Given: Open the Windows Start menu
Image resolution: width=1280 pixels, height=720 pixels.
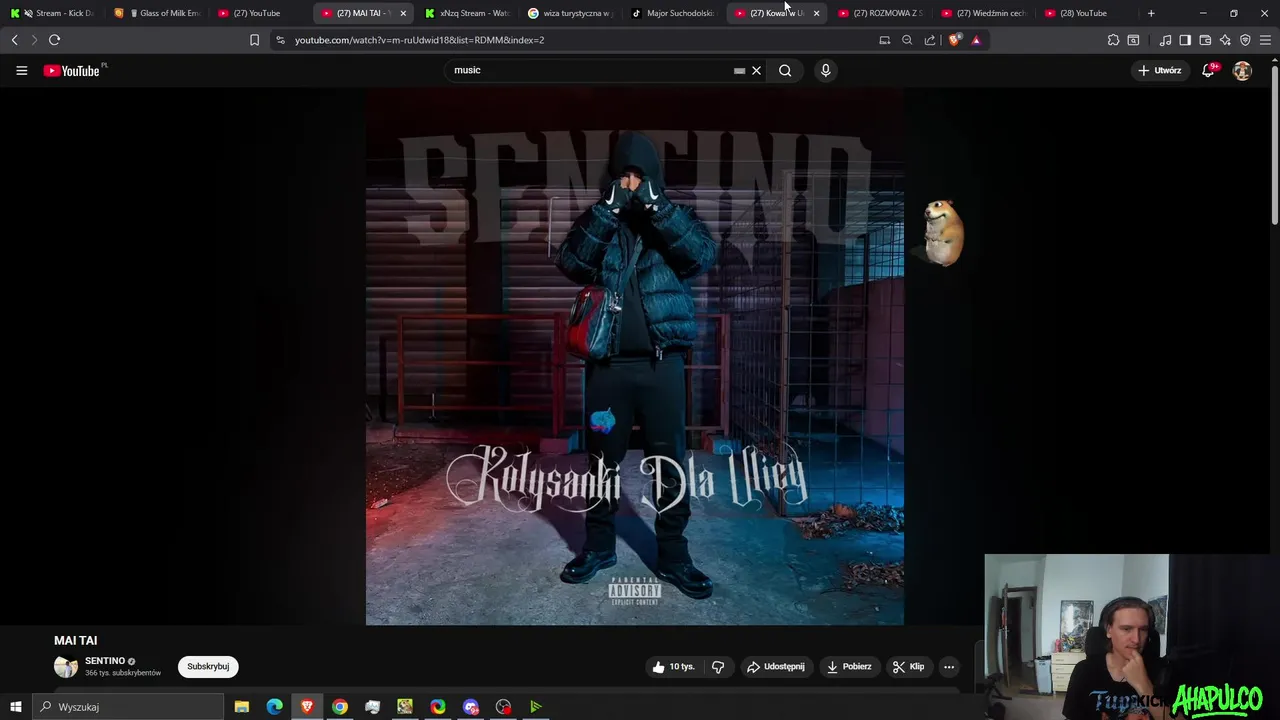Looking at the screenshot, I should point(16,707).
